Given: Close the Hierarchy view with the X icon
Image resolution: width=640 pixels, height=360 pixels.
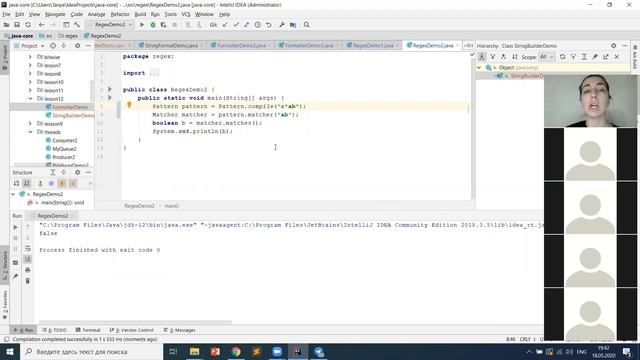Looking at the screenshot, I should click(617, 57).
